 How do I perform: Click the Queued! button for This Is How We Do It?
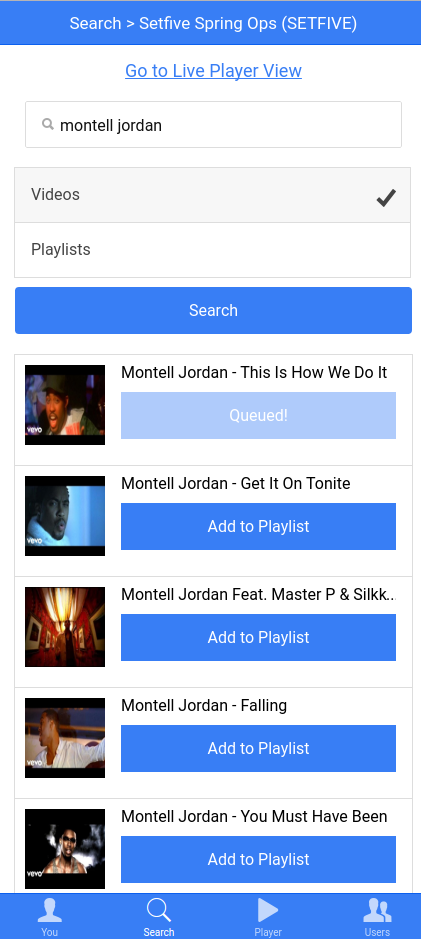click(258, 416)
